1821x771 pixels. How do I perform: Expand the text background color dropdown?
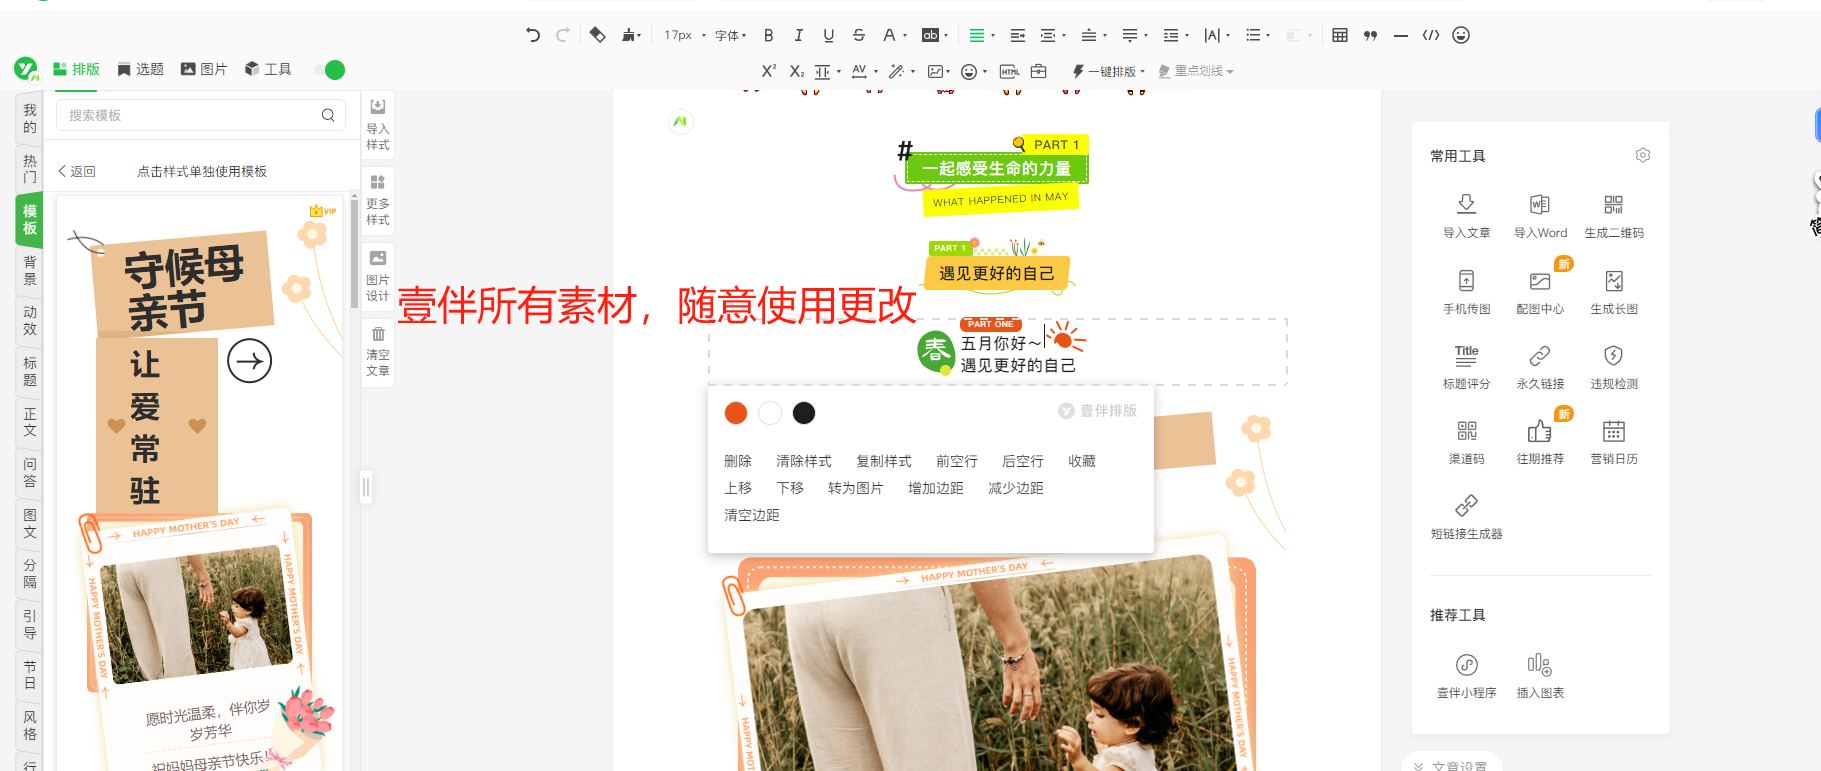click(x=946, y=36)
